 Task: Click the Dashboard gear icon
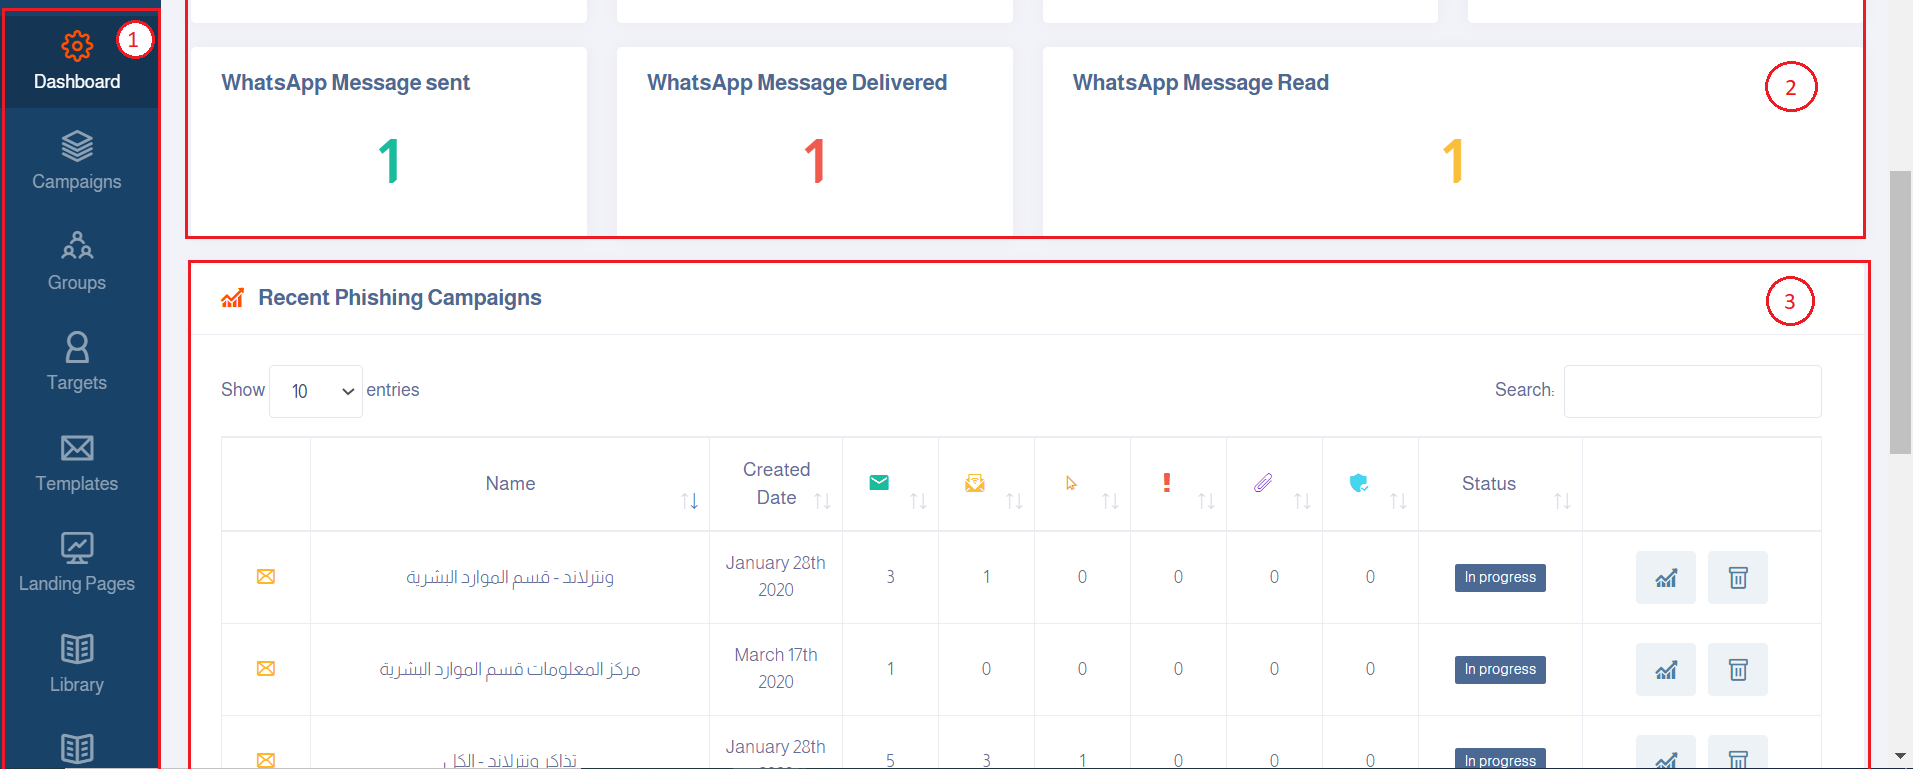pyautogui.click(x=77, y=46)
